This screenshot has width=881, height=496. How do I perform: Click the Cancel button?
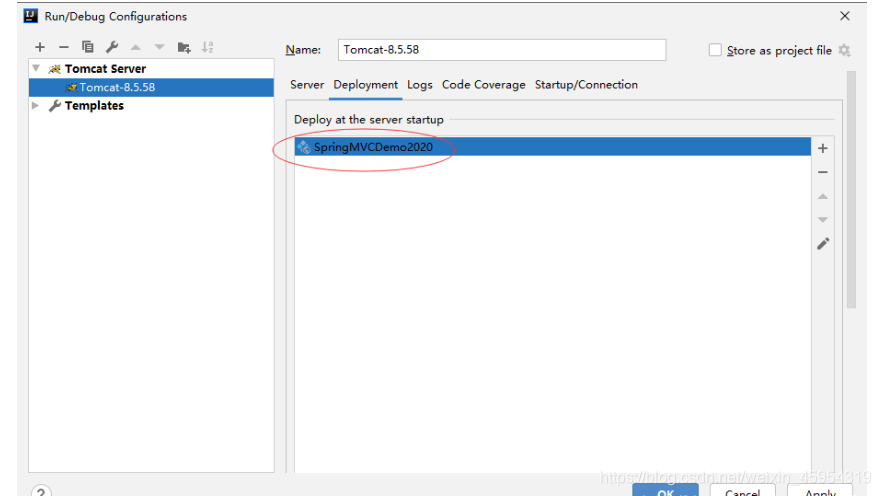coord(743,490)
